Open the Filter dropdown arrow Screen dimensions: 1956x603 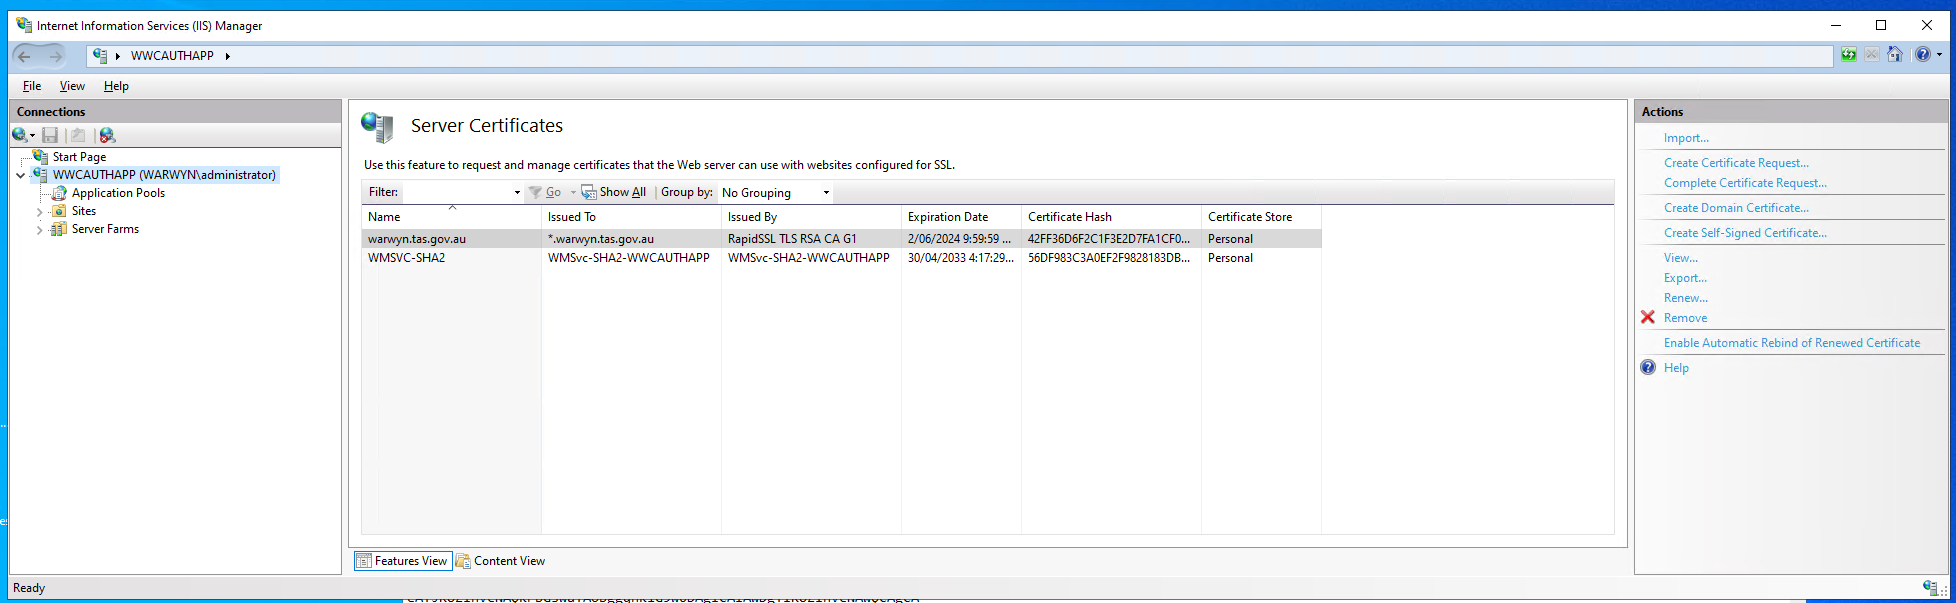coord(517,192)
